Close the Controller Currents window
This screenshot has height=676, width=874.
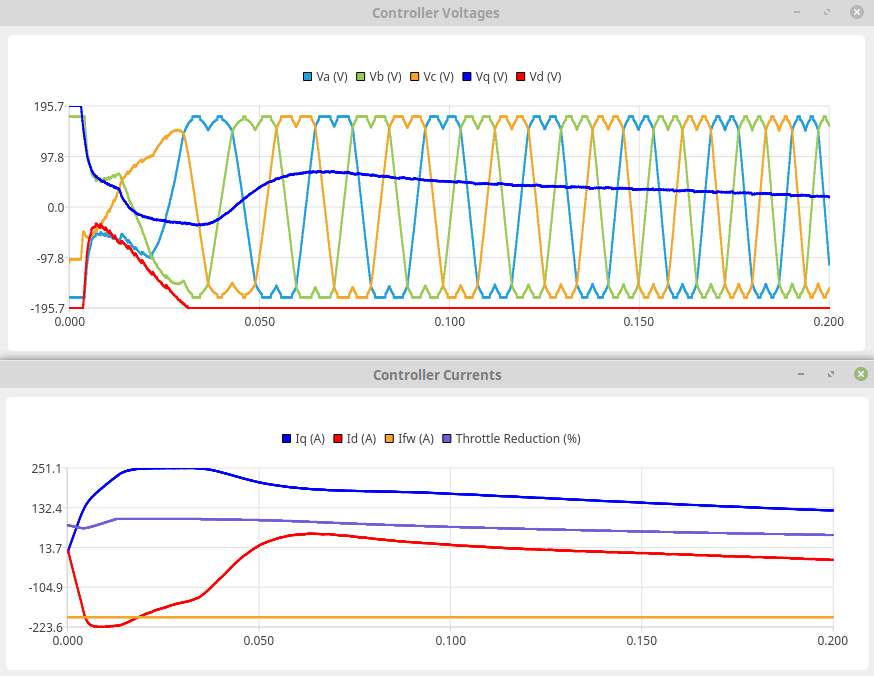[859, 374]
